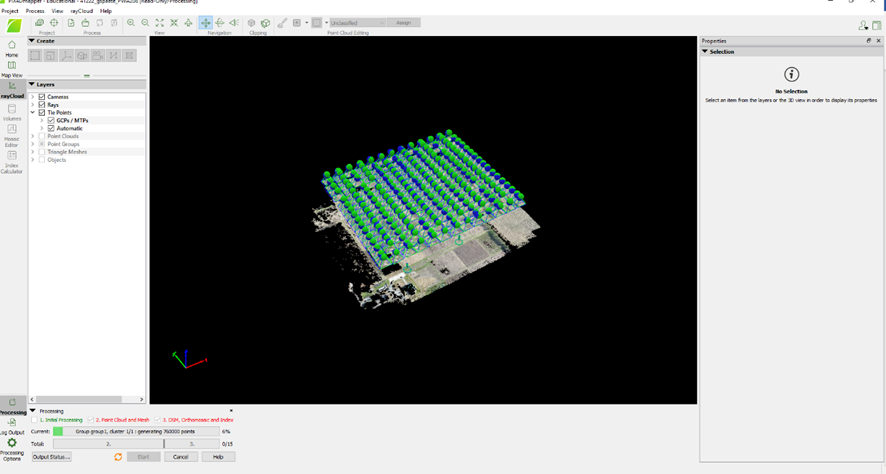This screenshot has width=886, height=474.
Task: Click the Pix4D green logo icon
Action: coord(14,25)
